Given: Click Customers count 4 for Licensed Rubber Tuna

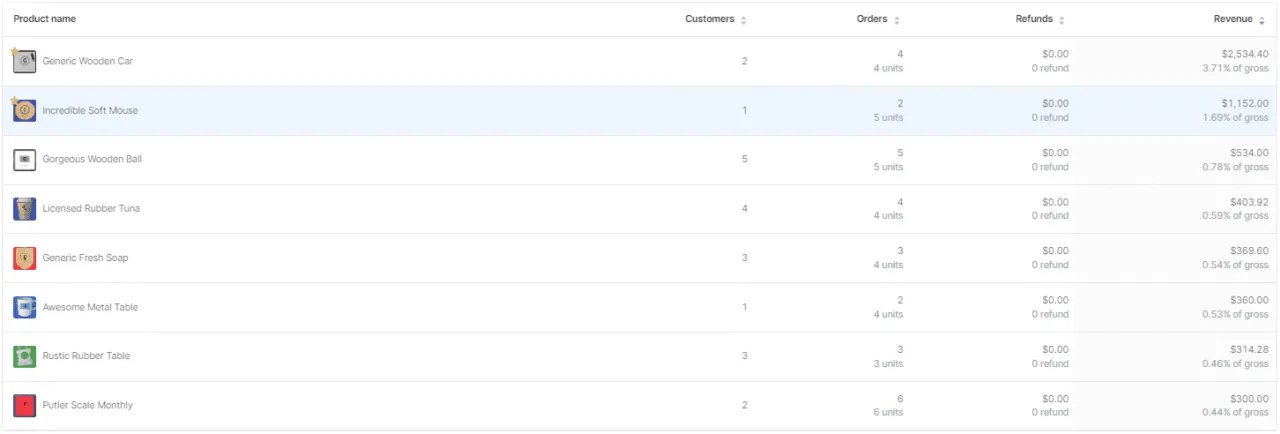Looking at the screenshot, I should [x=744, y=208].
